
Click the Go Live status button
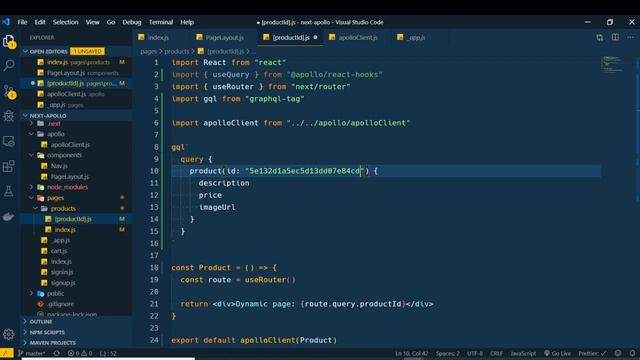click(557, 353)
